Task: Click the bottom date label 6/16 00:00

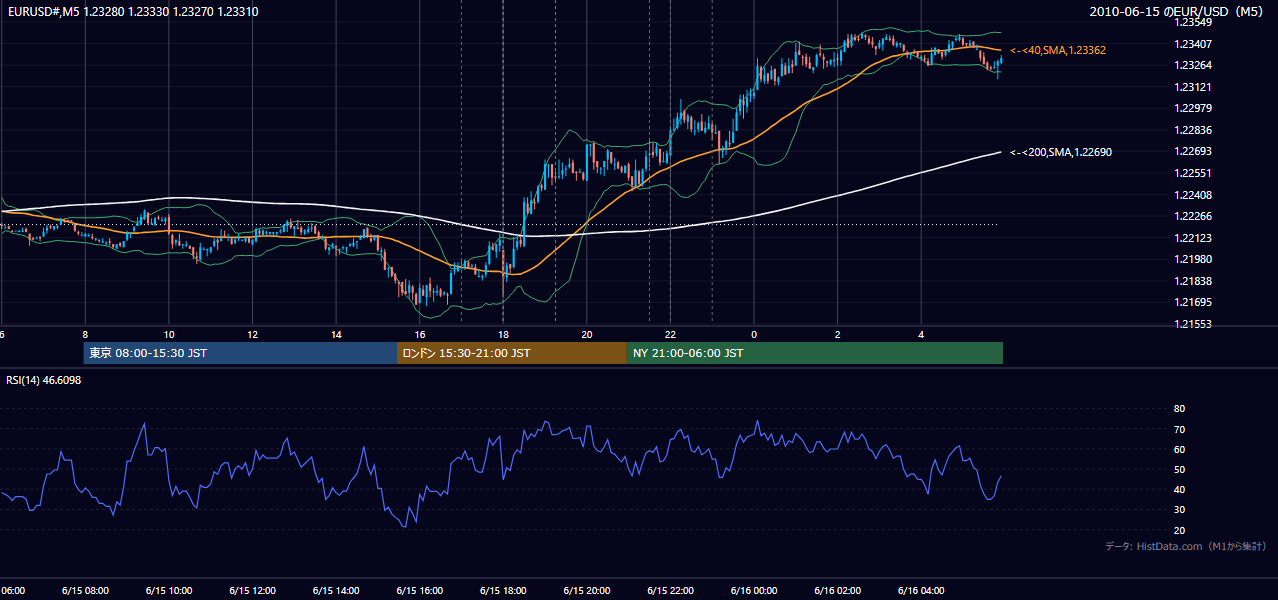Action: pyautogui.click(x=754, y=591)
